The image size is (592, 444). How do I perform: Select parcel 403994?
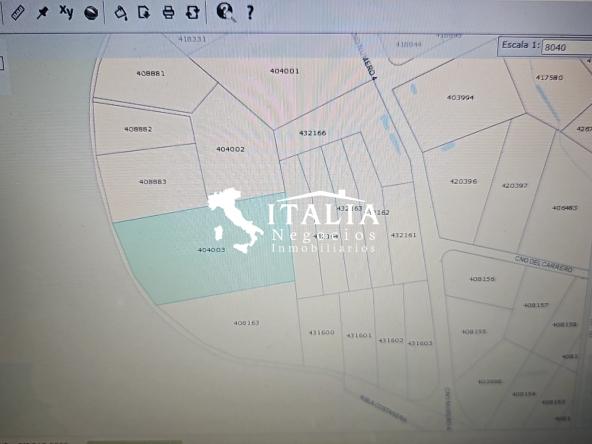[460, 97]
